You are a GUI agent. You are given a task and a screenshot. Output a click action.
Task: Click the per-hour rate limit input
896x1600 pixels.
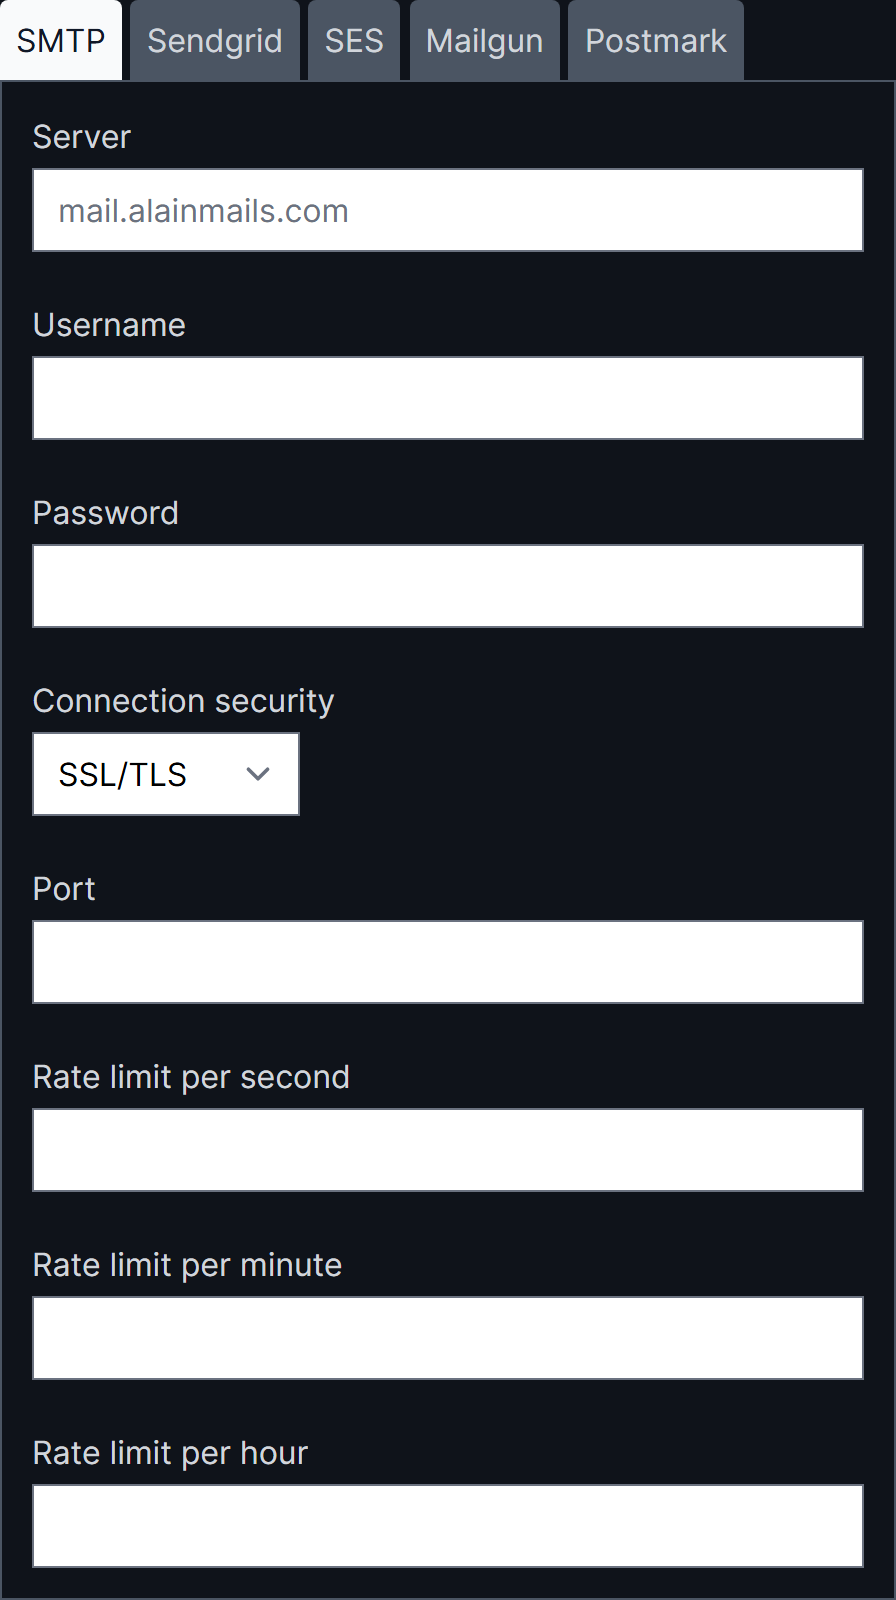click(448, 1526)
